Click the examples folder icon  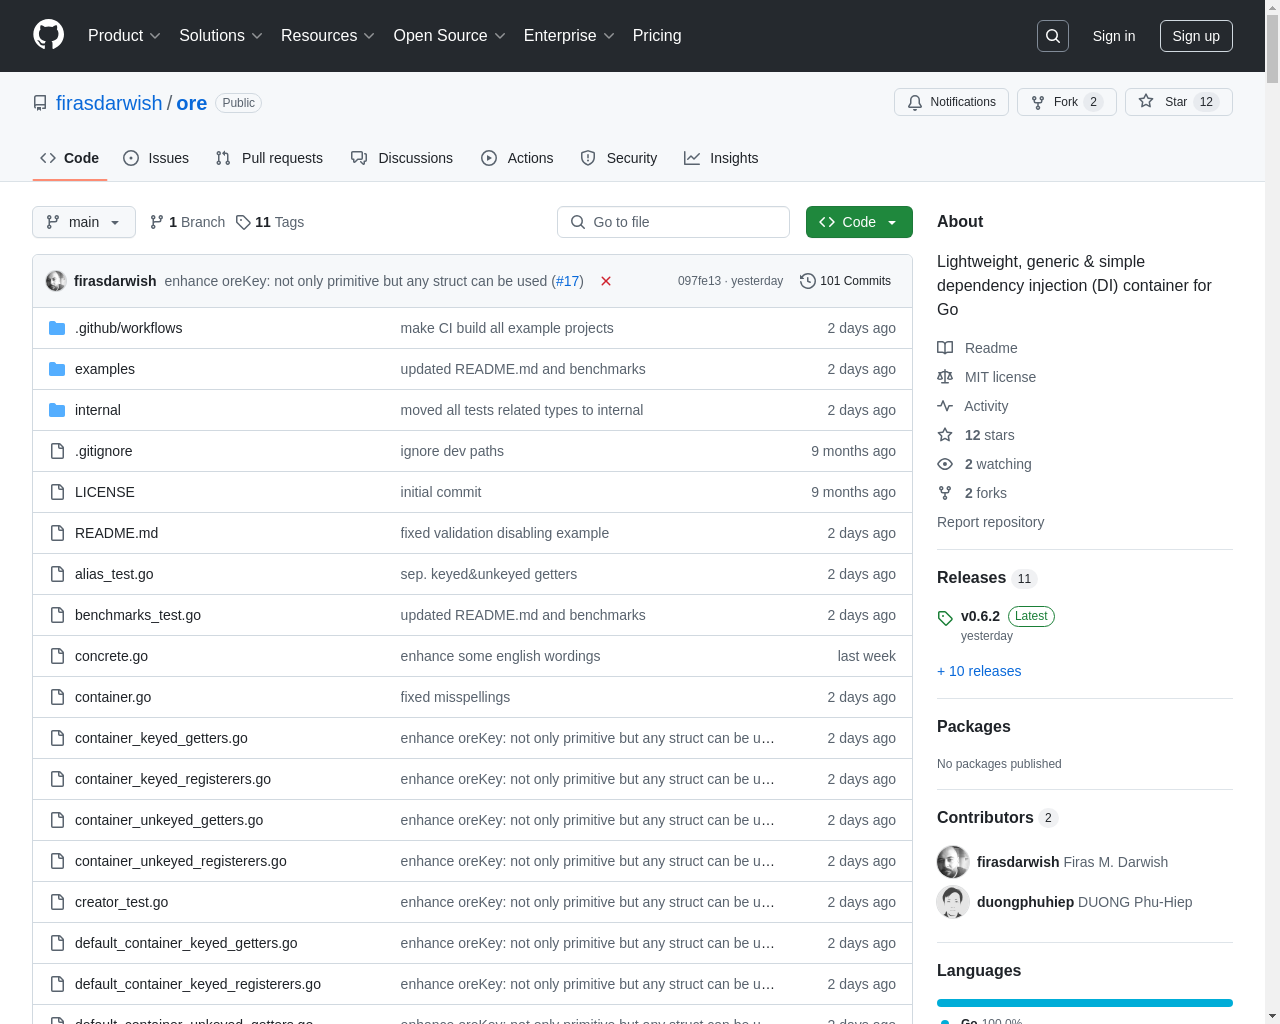[x=57, y=369]
